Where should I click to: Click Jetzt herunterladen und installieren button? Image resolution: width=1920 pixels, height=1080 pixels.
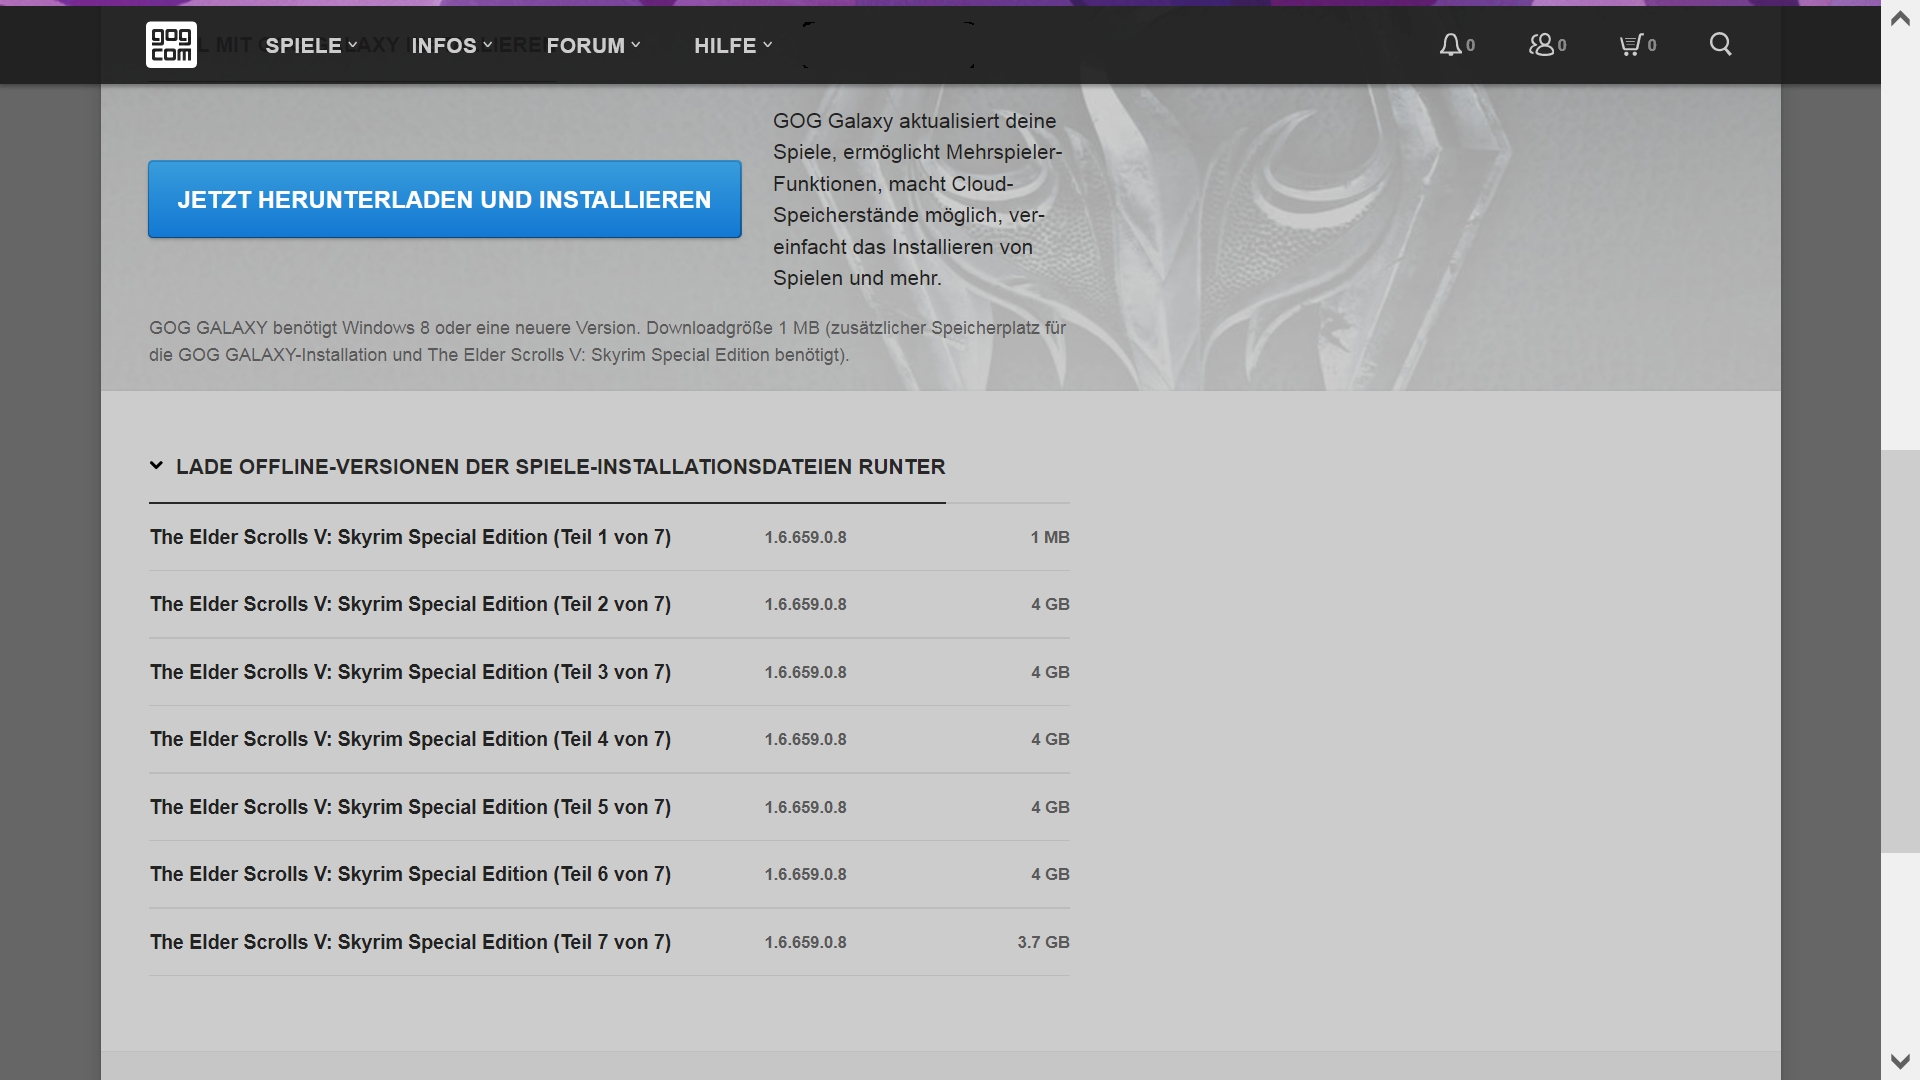pyautogui.click(x=444, y=200)
